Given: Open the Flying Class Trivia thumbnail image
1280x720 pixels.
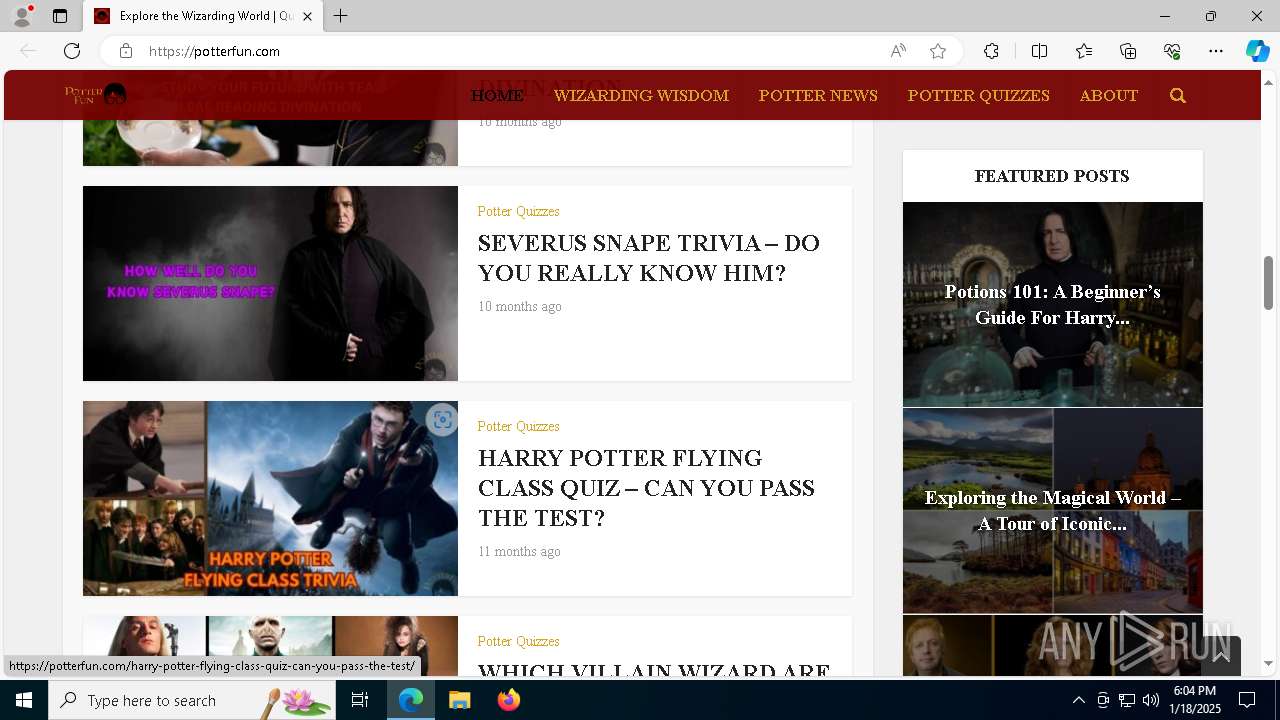Looking at the screenshot, I should click(270, 498).
